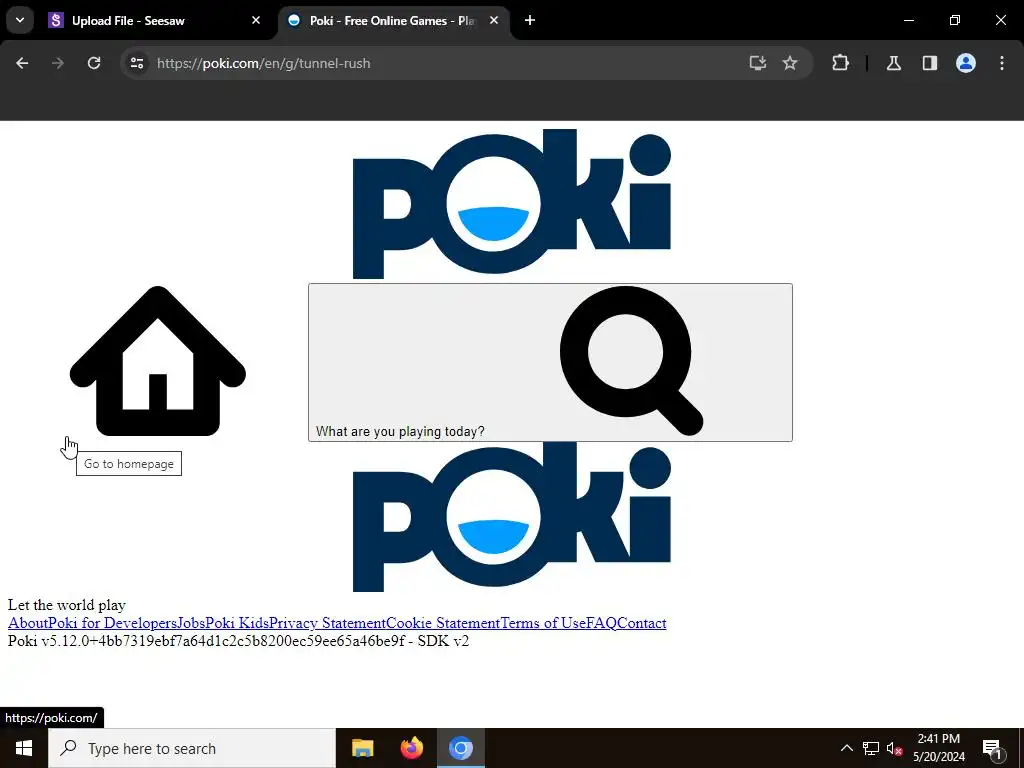1024x768 pixels.
Task: Click the top Poki logo
Action: (511, 204)
